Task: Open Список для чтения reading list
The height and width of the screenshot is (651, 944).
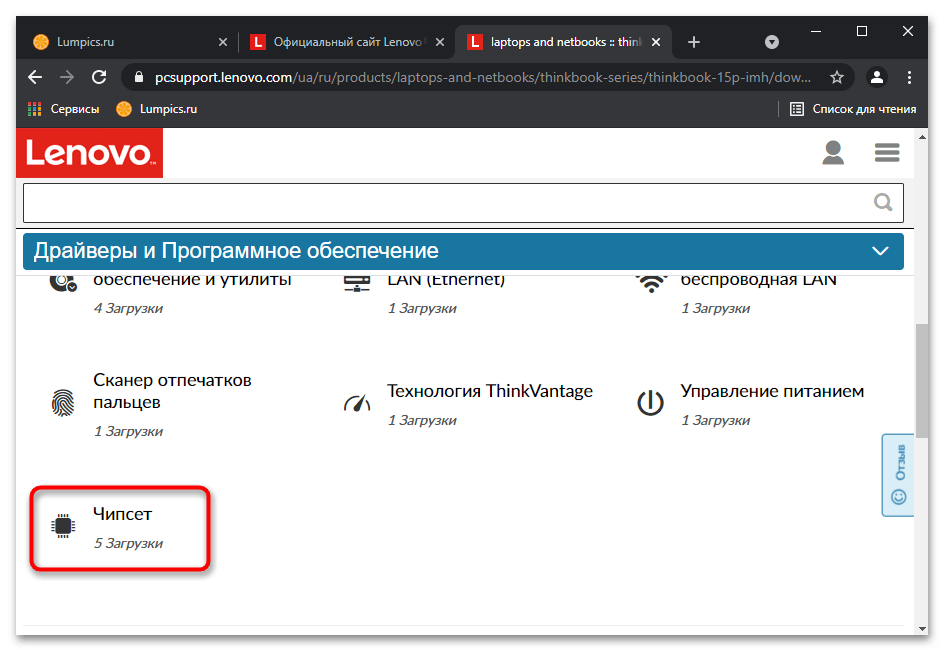Action: coord(852,109)
